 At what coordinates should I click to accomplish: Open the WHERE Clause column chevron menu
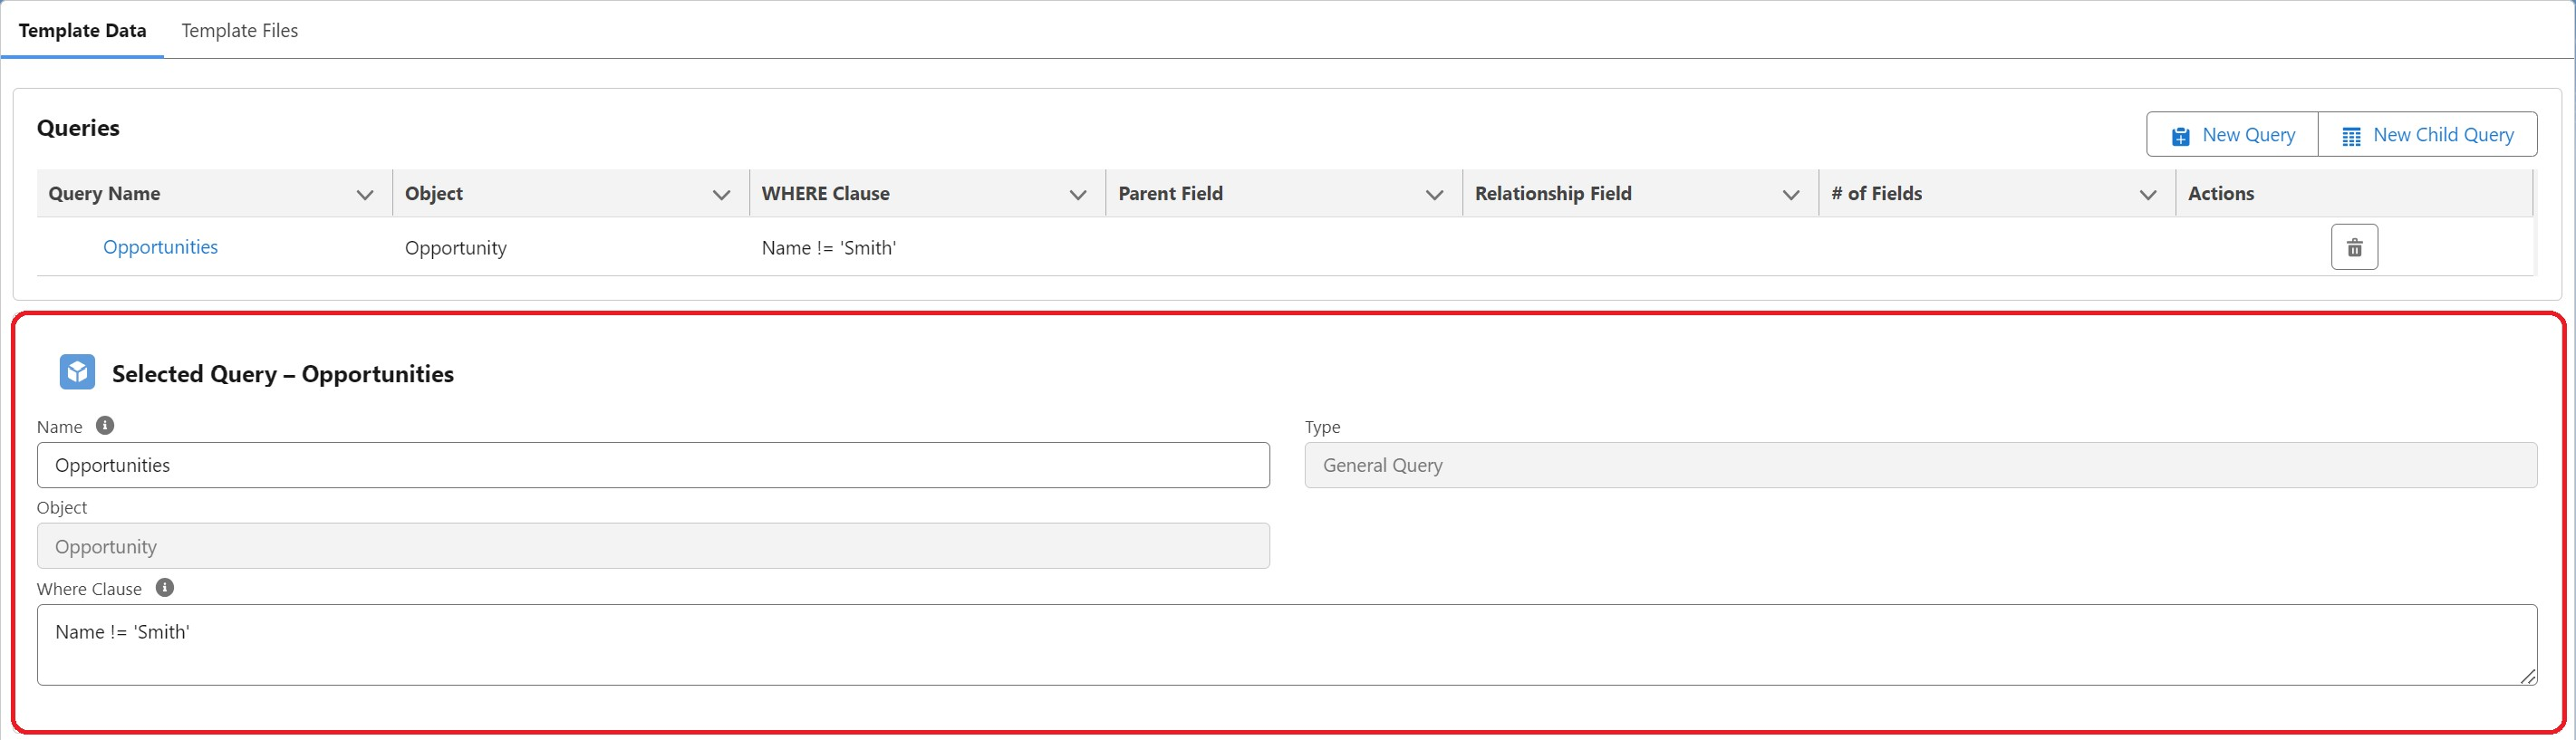(1077, 195)
